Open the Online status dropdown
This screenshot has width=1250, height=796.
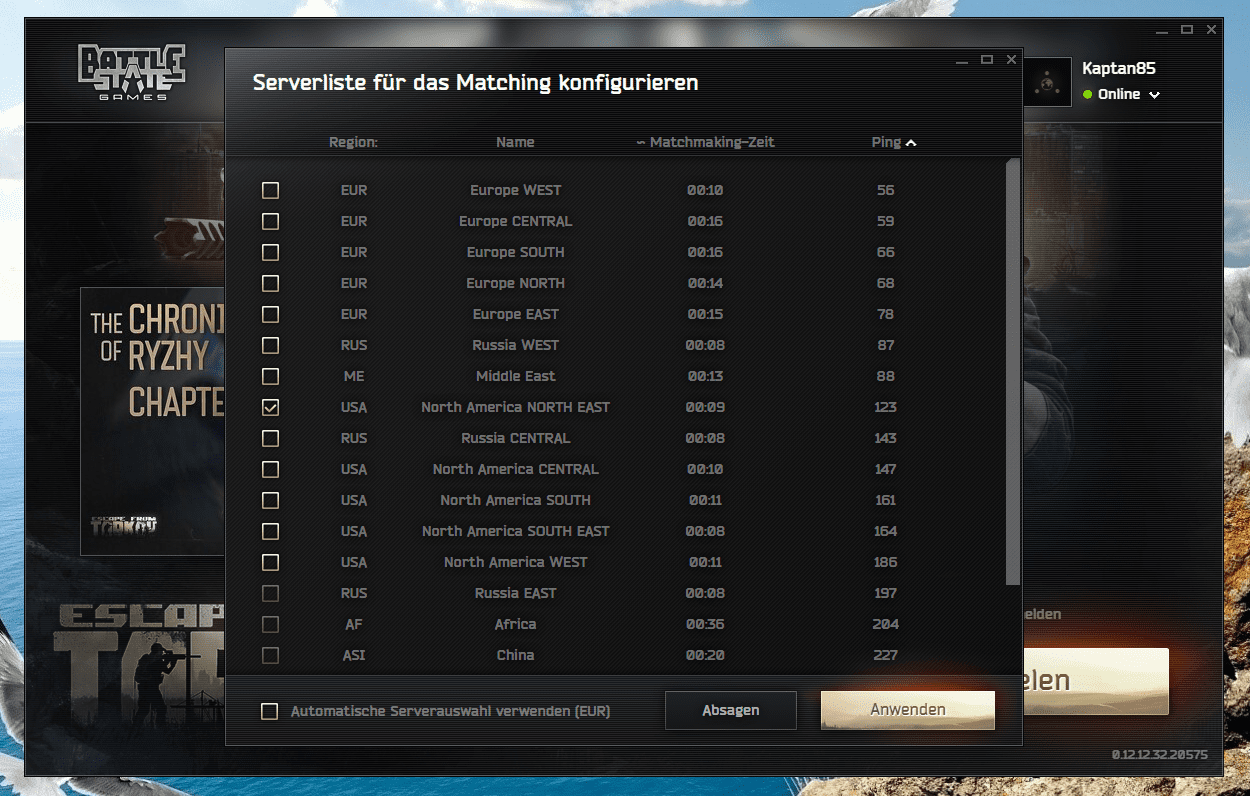(1121, 94)
